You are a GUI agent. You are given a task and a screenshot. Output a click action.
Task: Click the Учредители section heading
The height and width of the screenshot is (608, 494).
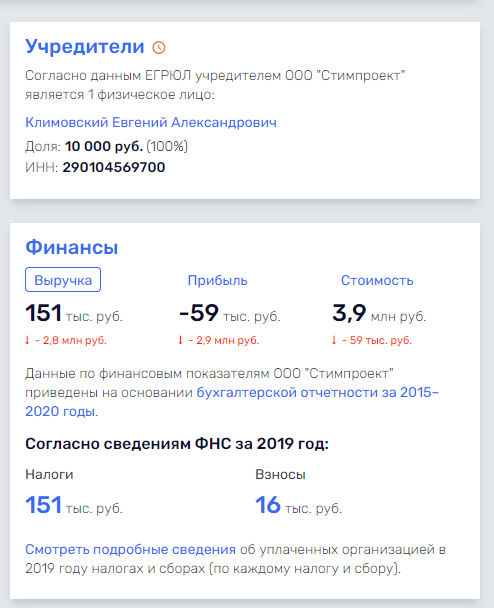click(x=85, y=47)
